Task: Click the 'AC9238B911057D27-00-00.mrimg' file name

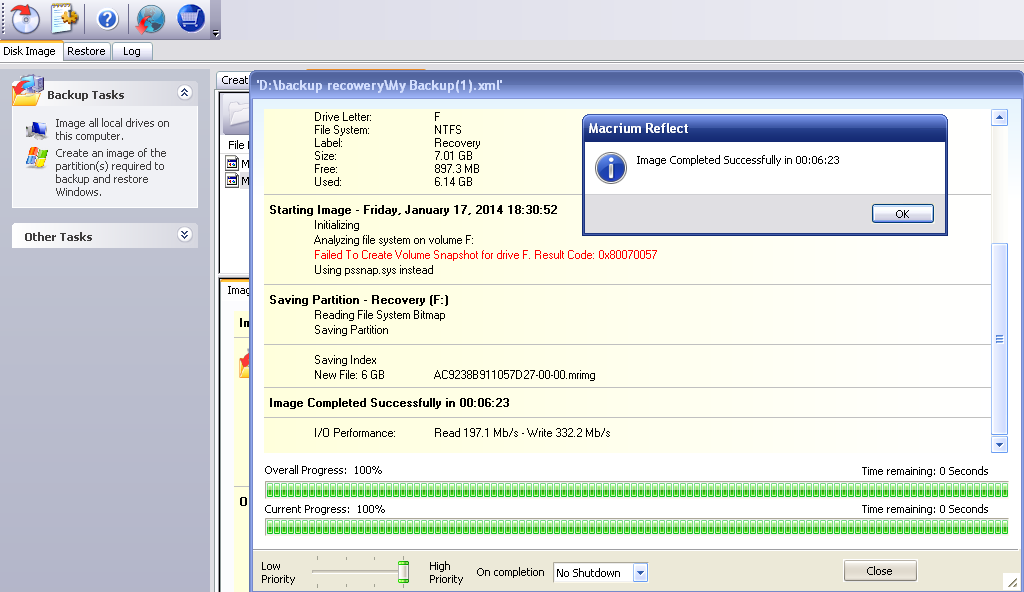Action: coord(515,375)
